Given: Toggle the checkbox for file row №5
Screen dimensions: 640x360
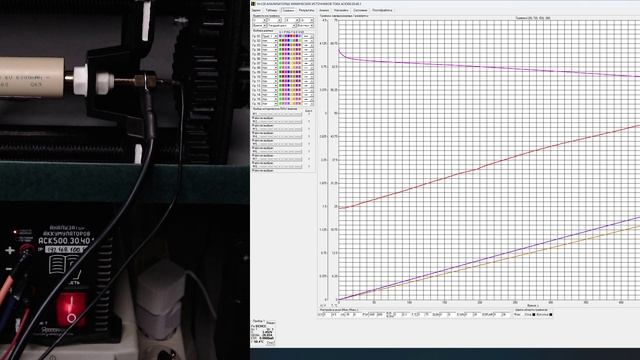Looking at the screenshot, I should [x=309, y=144].
